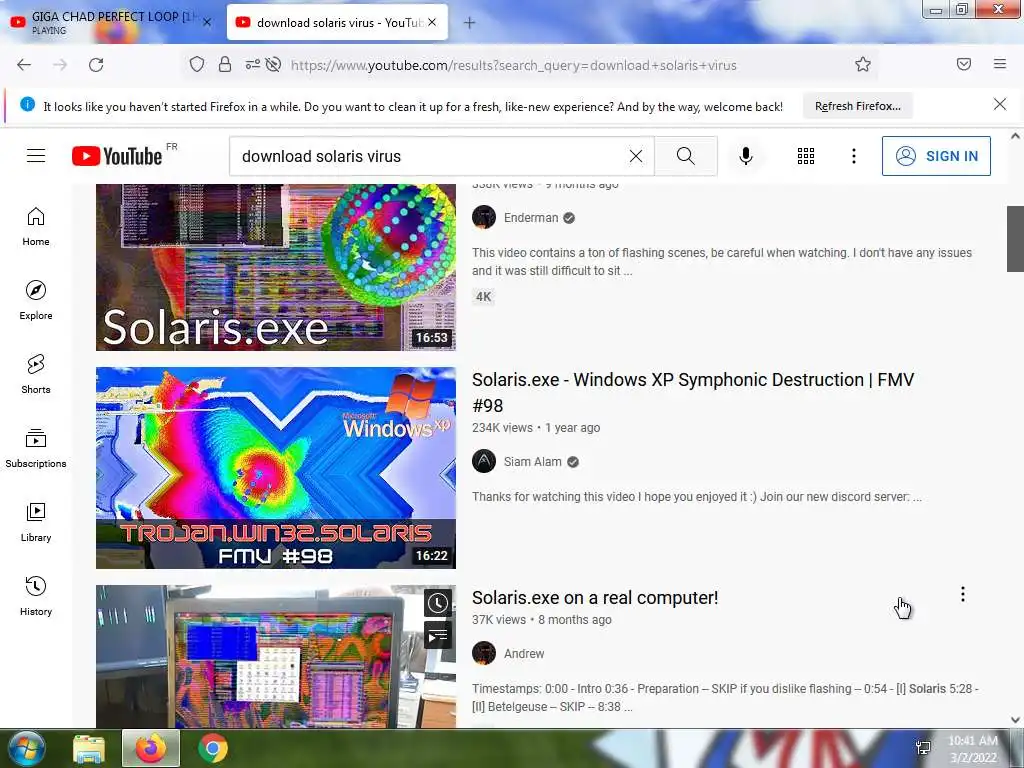Open Shorts in sidebar

[x=36, y=374]
